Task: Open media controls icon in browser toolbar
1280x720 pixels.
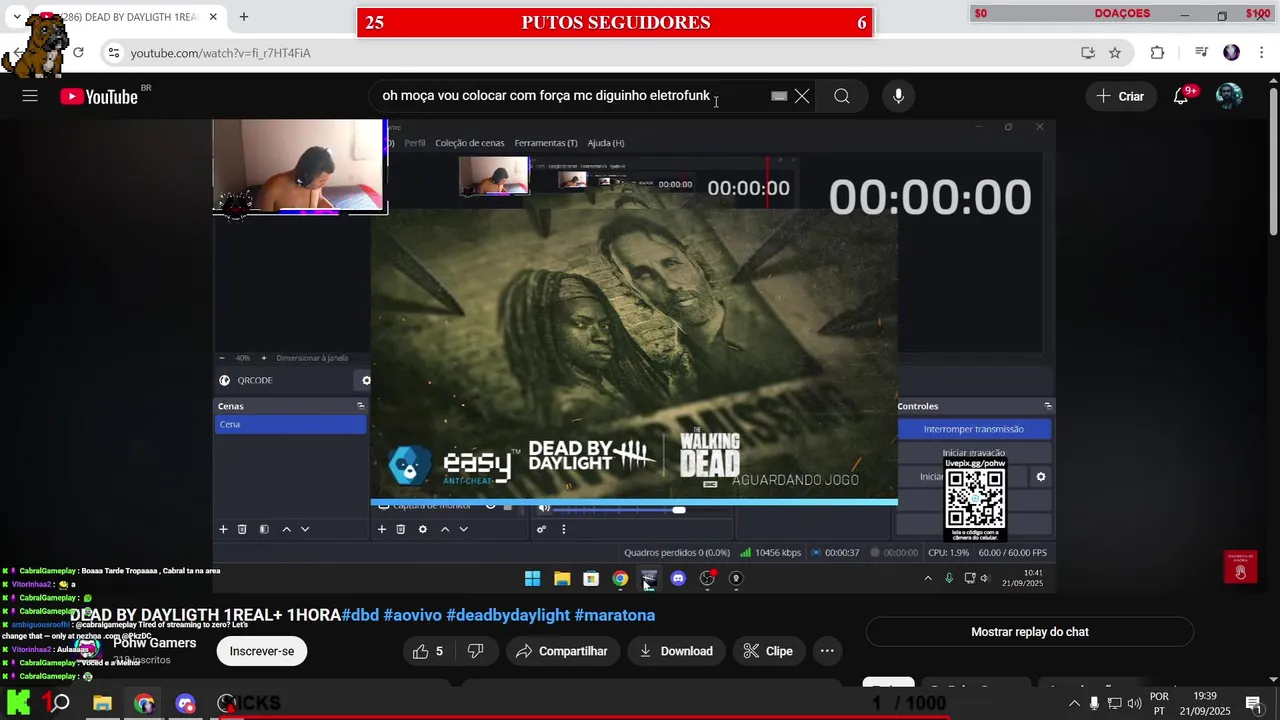Action: pos(1202,52)
